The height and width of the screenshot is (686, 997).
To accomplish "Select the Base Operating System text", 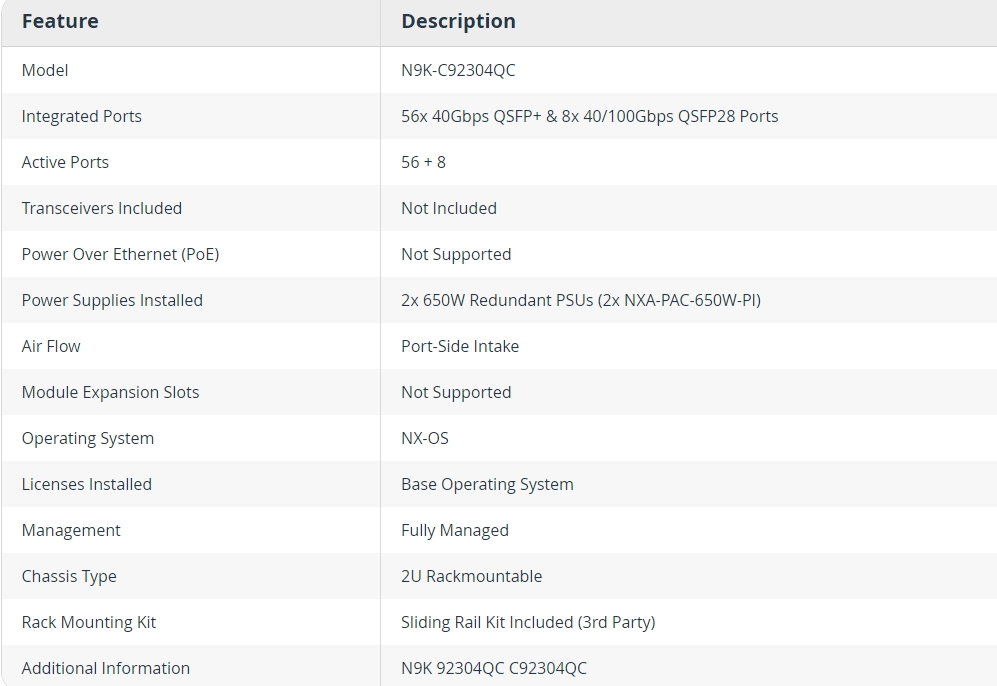I will (x=487, y=484).
